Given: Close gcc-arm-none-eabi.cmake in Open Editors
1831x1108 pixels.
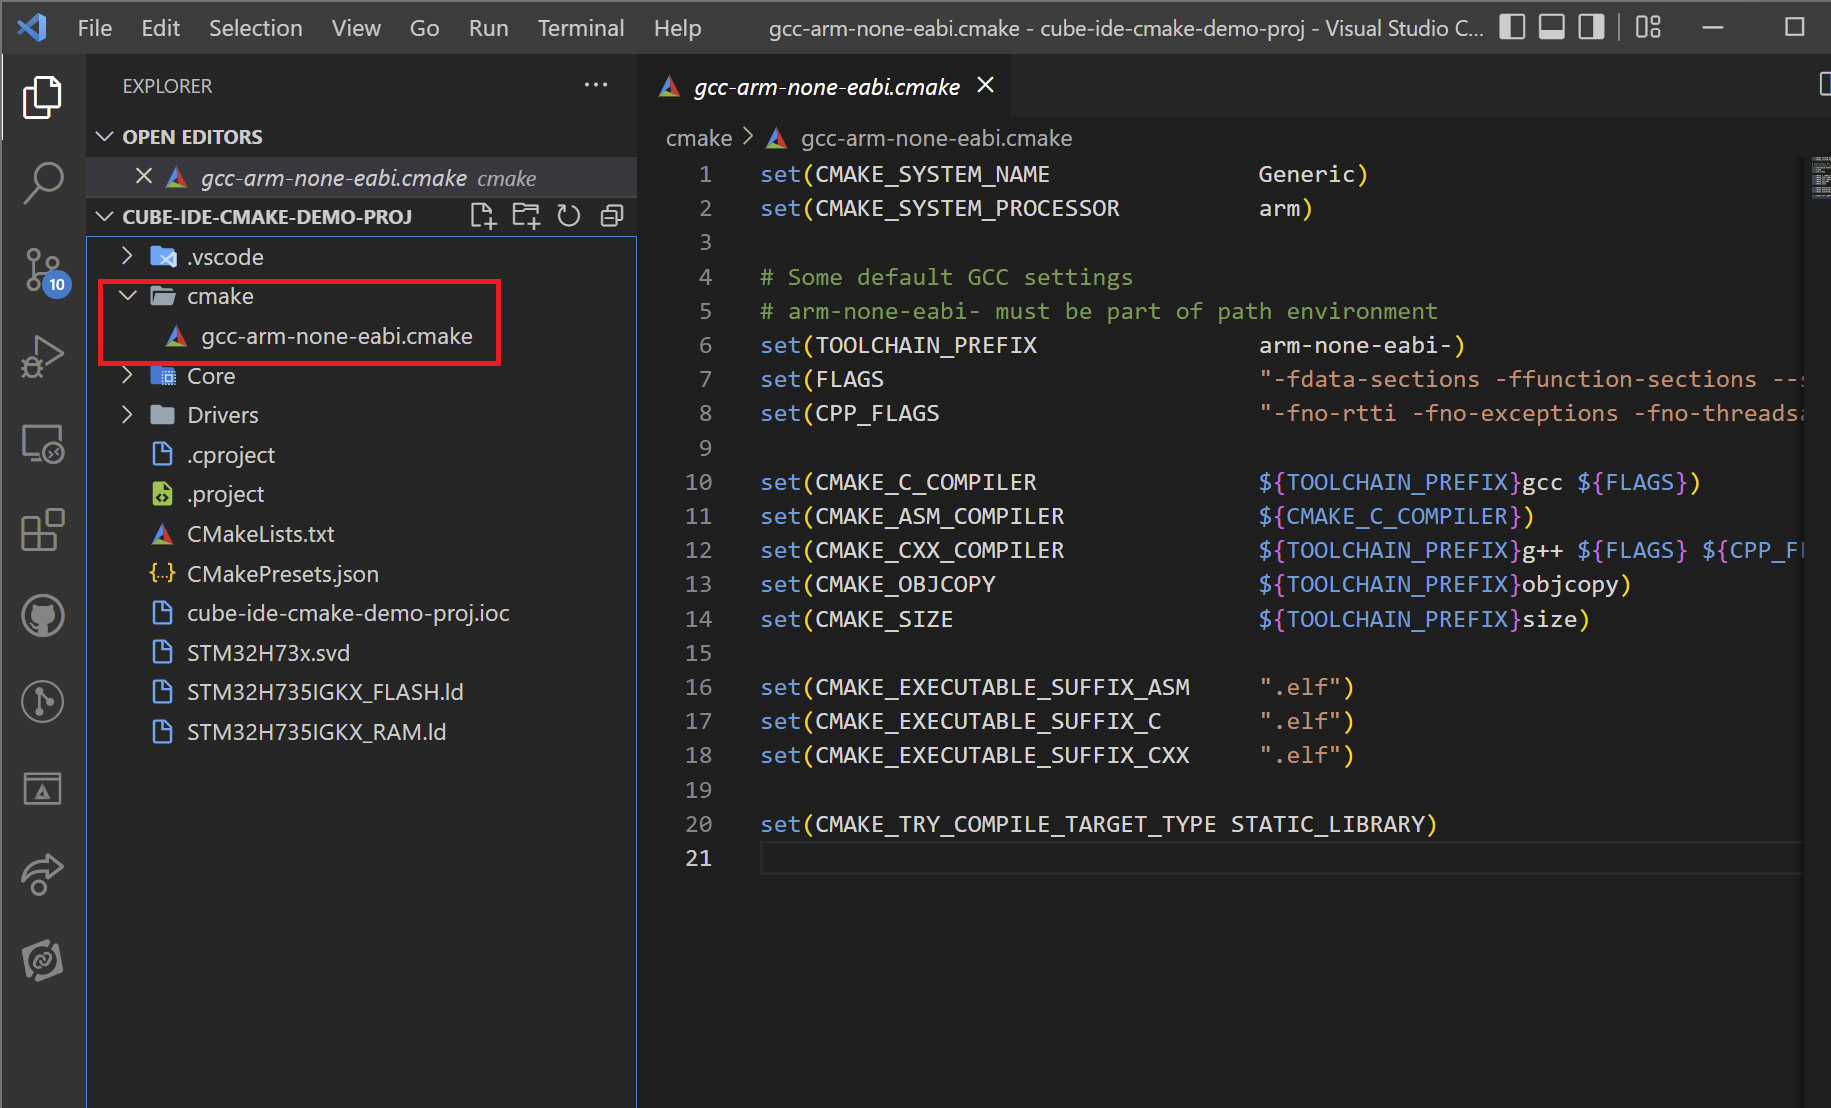Looking at the screenshot, I should [x=144, y=177].
